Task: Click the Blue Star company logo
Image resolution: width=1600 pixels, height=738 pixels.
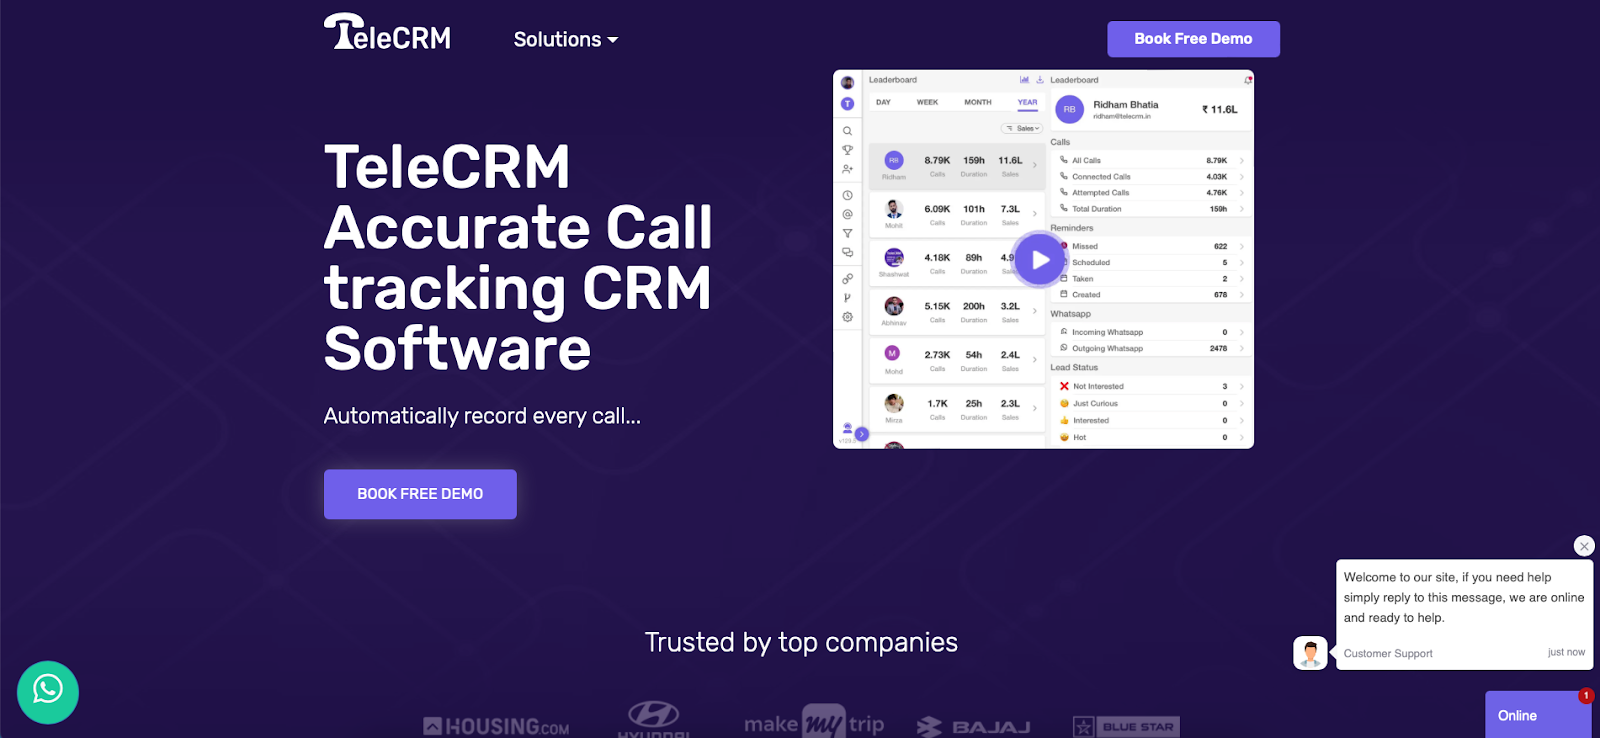Action: (1126, 727)
